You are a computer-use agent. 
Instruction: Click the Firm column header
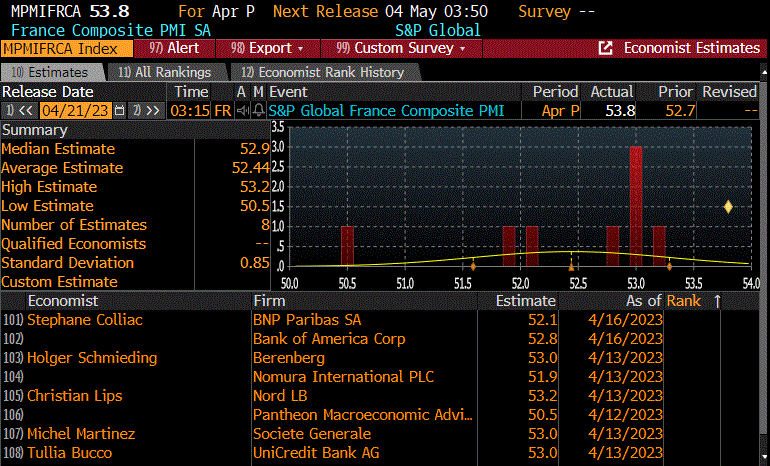coord(269,301)
